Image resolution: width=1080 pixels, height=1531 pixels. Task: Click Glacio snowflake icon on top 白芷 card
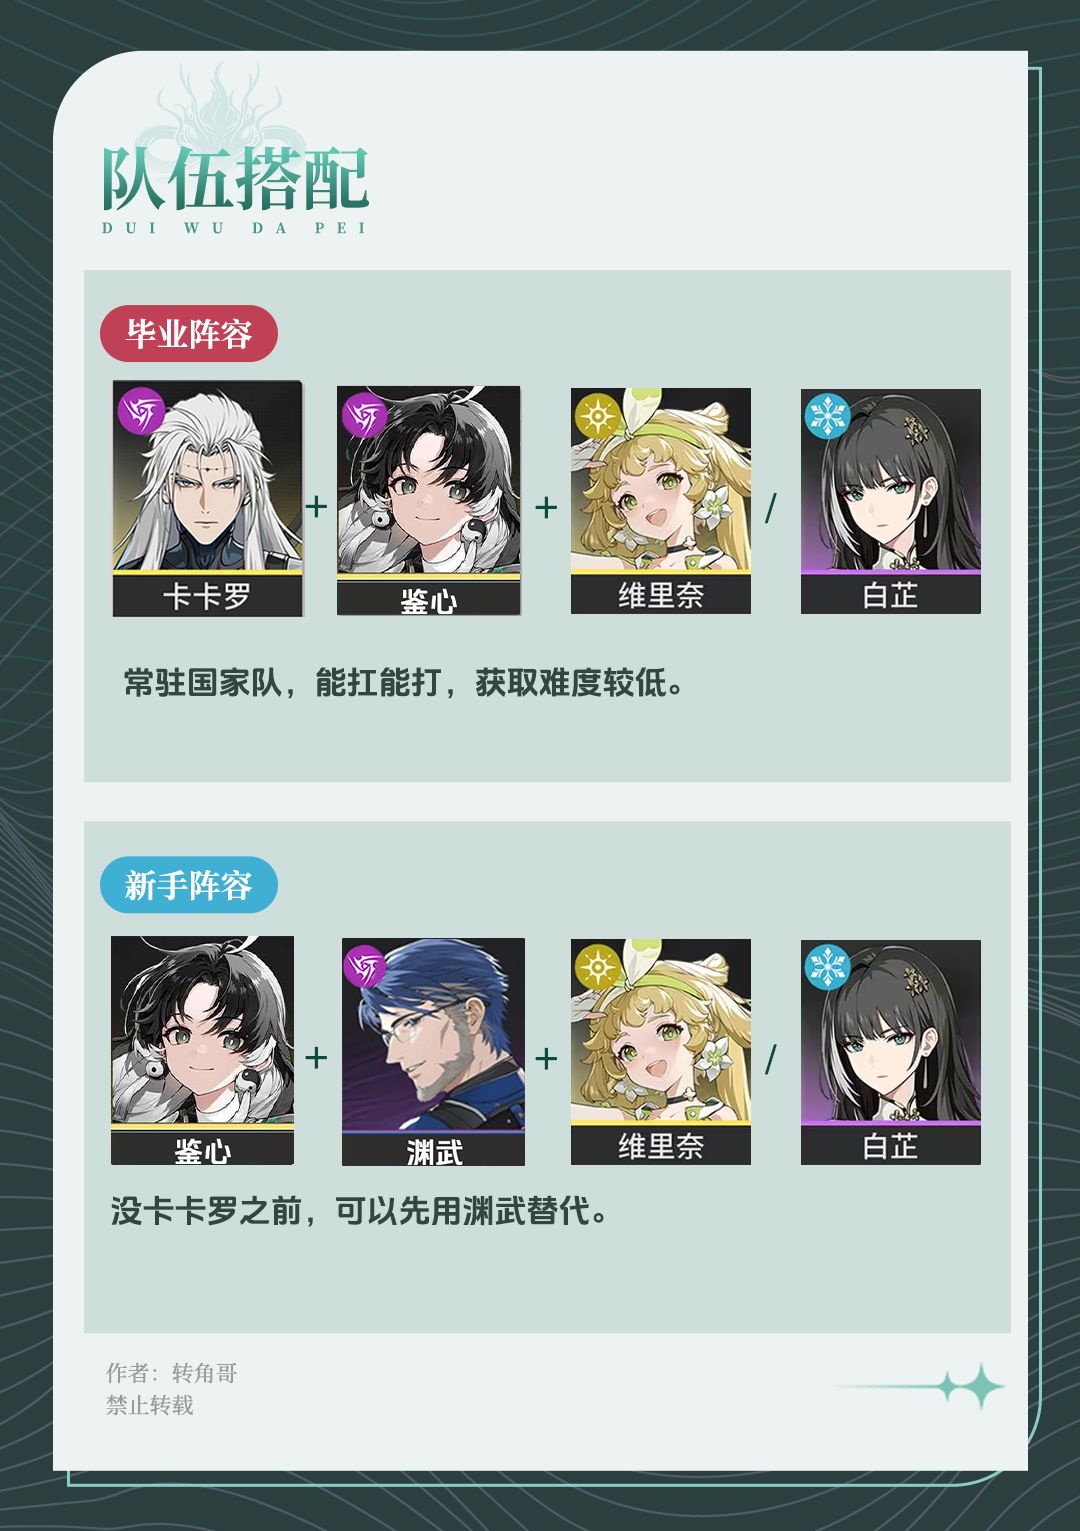pos(826,415)
